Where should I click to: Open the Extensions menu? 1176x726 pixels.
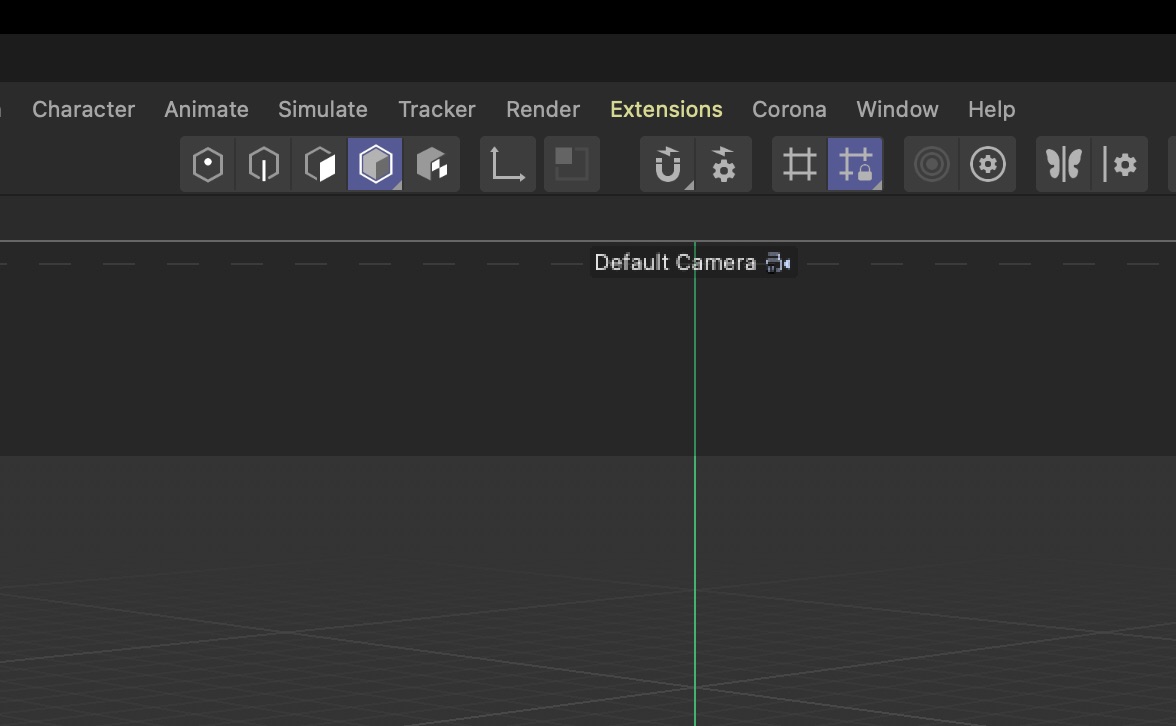(x=666, y=110)
